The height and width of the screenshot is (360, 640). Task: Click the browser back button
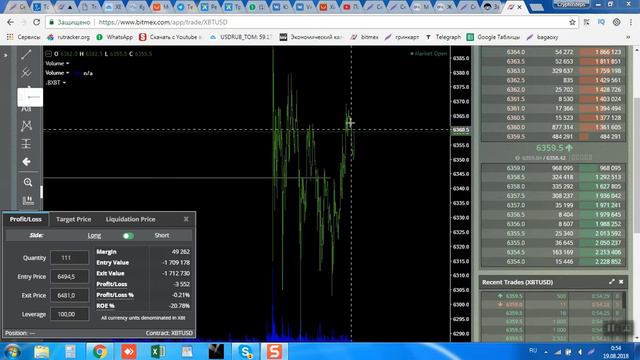point(10,22)
